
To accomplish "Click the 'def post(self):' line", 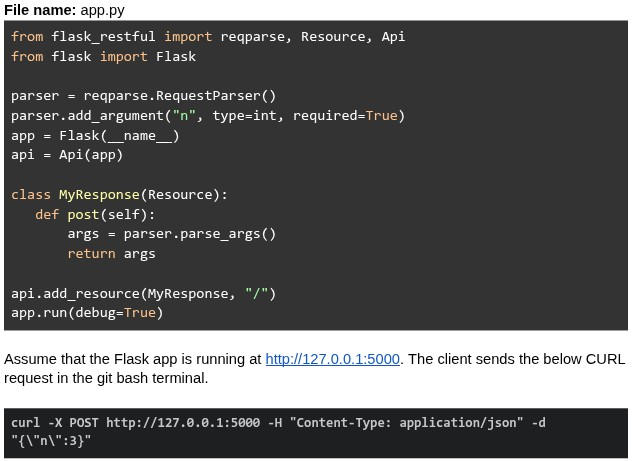I will (x=95, y=214).
